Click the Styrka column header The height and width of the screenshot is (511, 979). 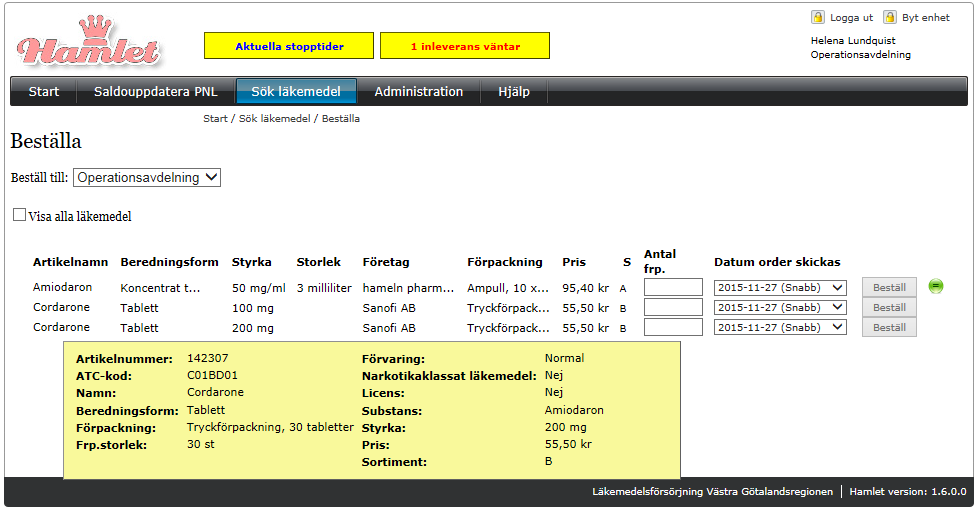(252, 262)
